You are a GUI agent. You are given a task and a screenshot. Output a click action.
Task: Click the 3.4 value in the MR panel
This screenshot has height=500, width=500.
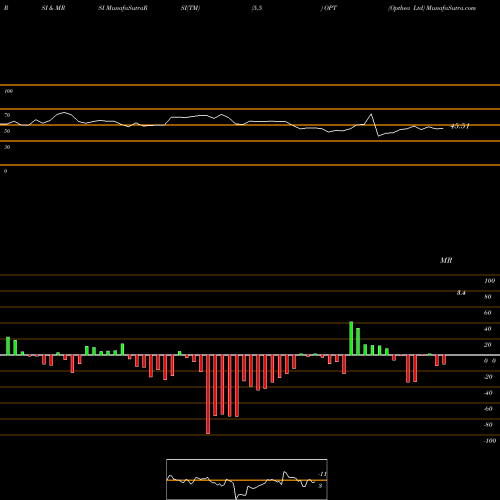(461, 293)
